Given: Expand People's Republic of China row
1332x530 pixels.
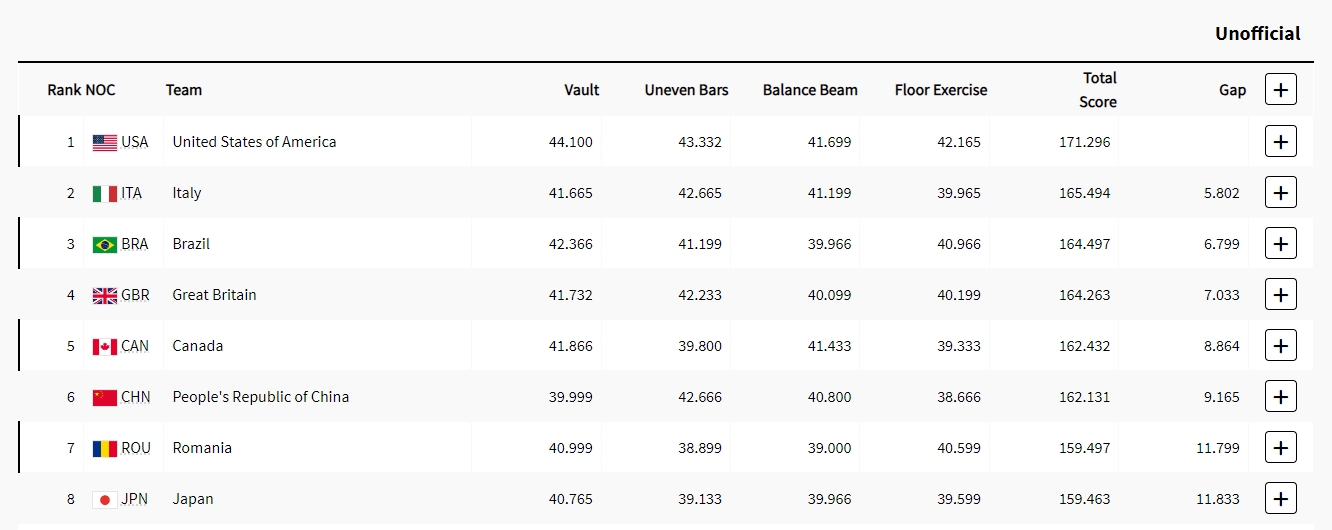Looking at the screenshot, I should [1281, 397].
